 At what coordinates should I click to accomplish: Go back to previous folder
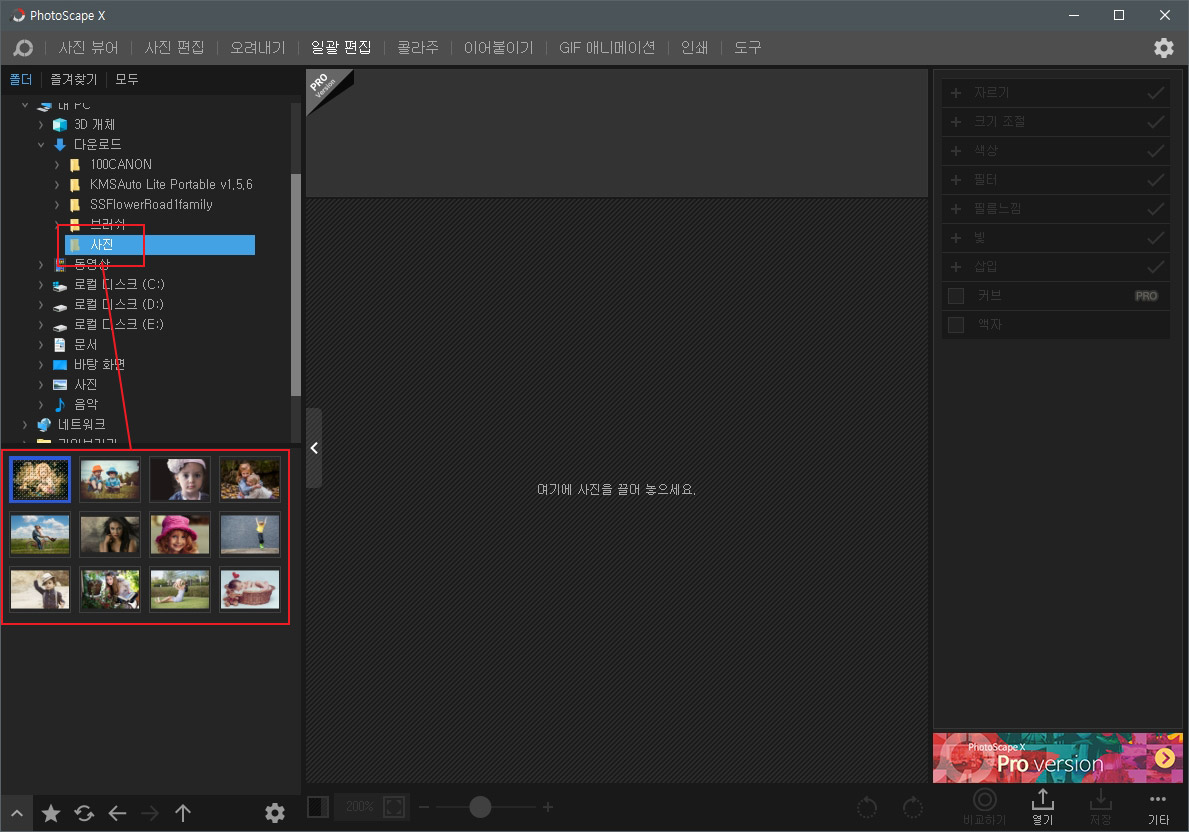coord(118,813)
